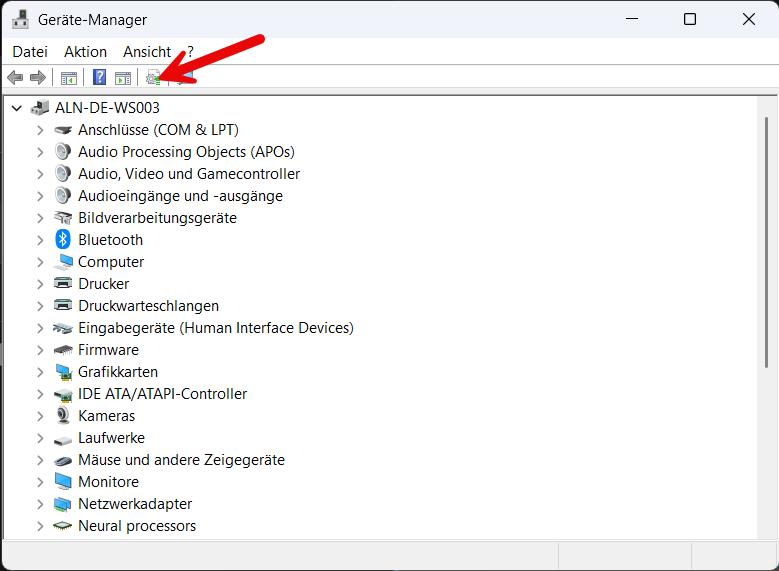Viewport: 779px width, 571px height.
Task: Toggle the console tree toolbar icon
Action: (x=69, y=78)
